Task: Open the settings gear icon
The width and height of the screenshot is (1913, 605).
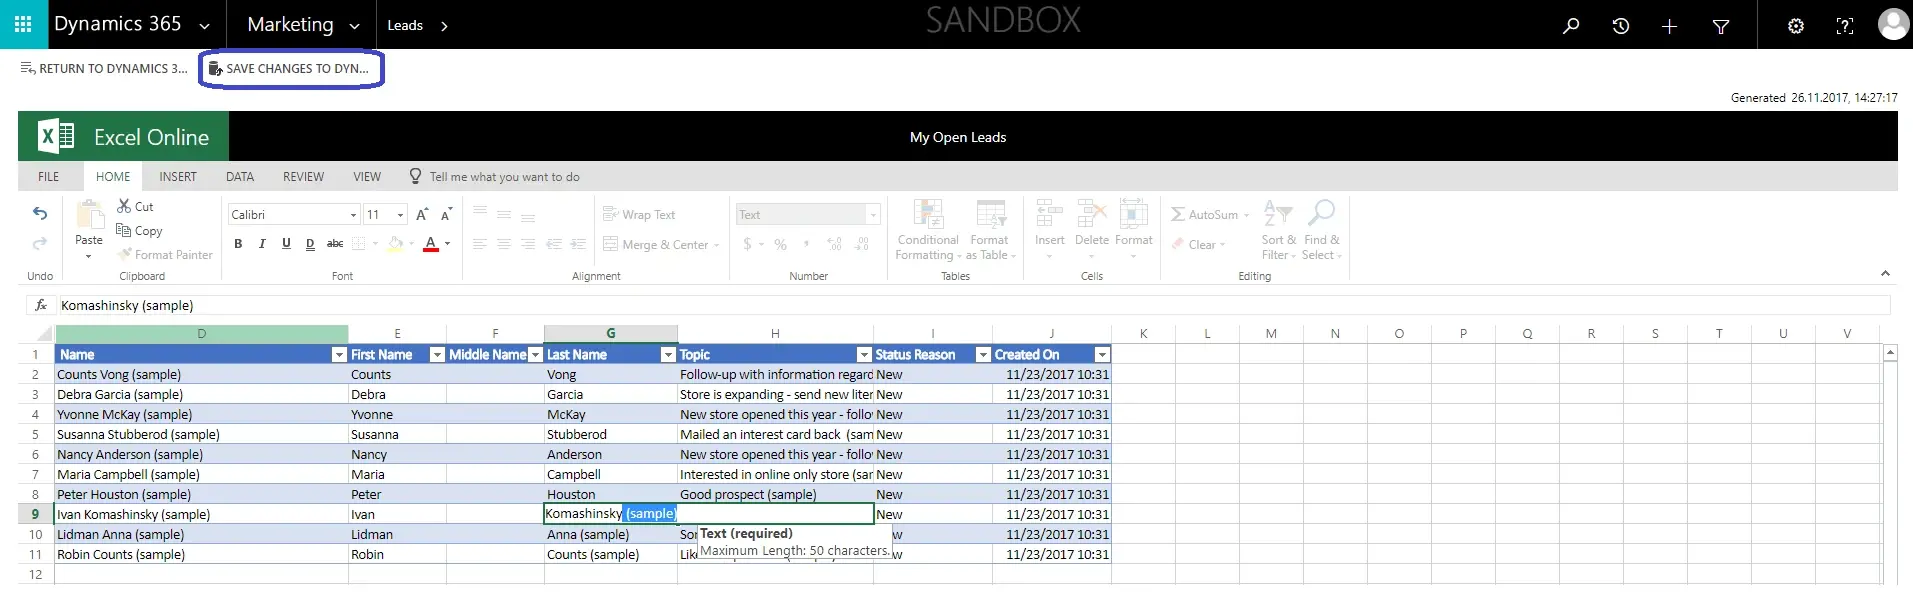Action: click(x=1796, y=26)
